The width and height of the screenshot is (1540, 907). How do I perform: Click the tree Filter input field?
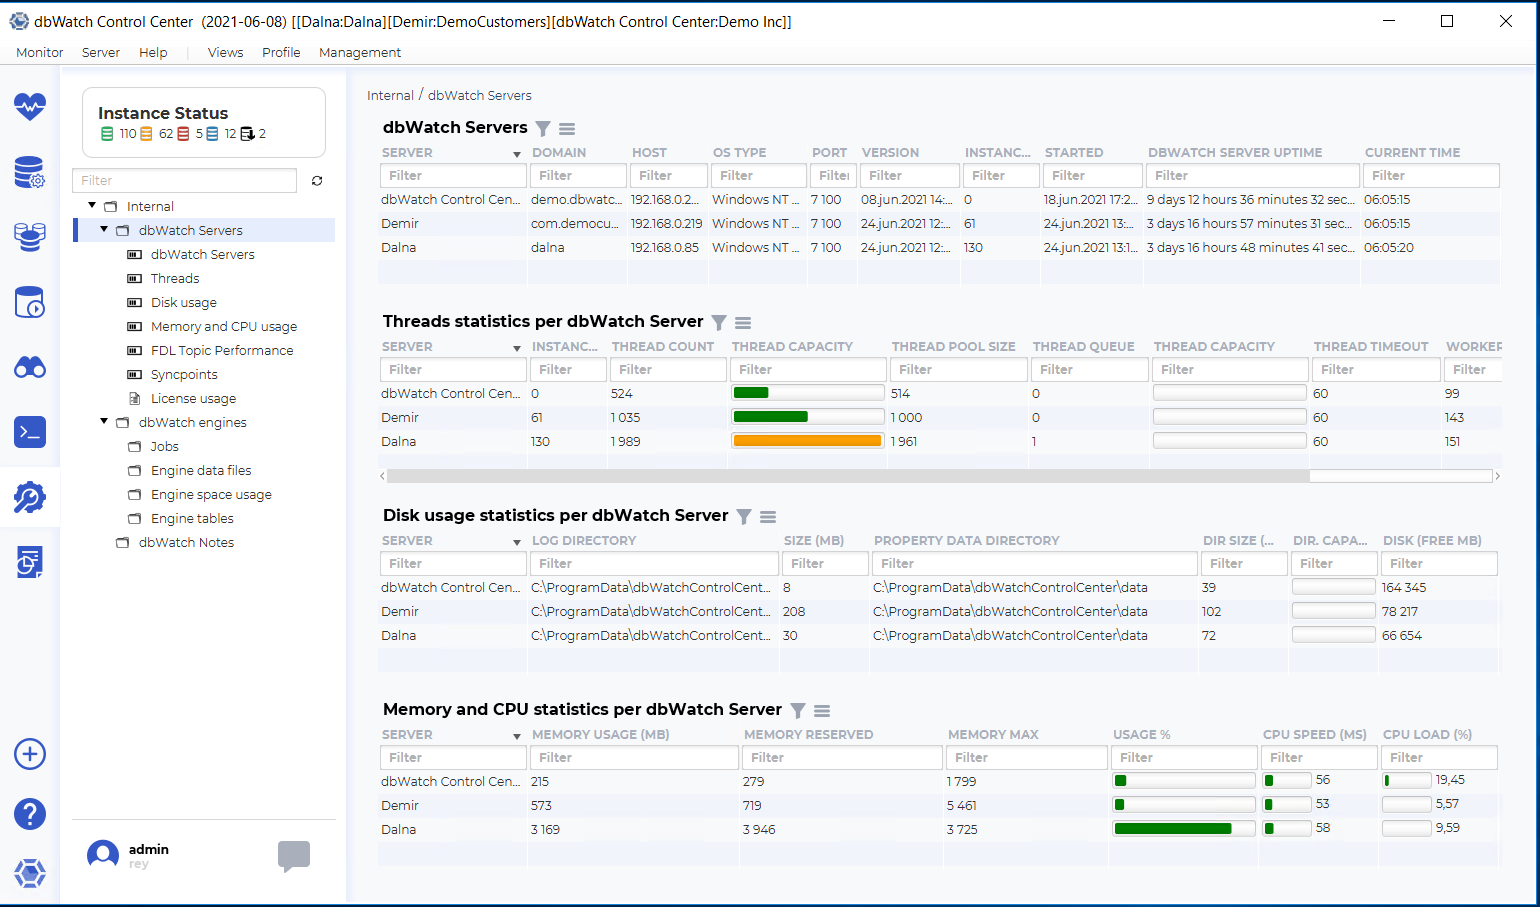coord(184,180)
